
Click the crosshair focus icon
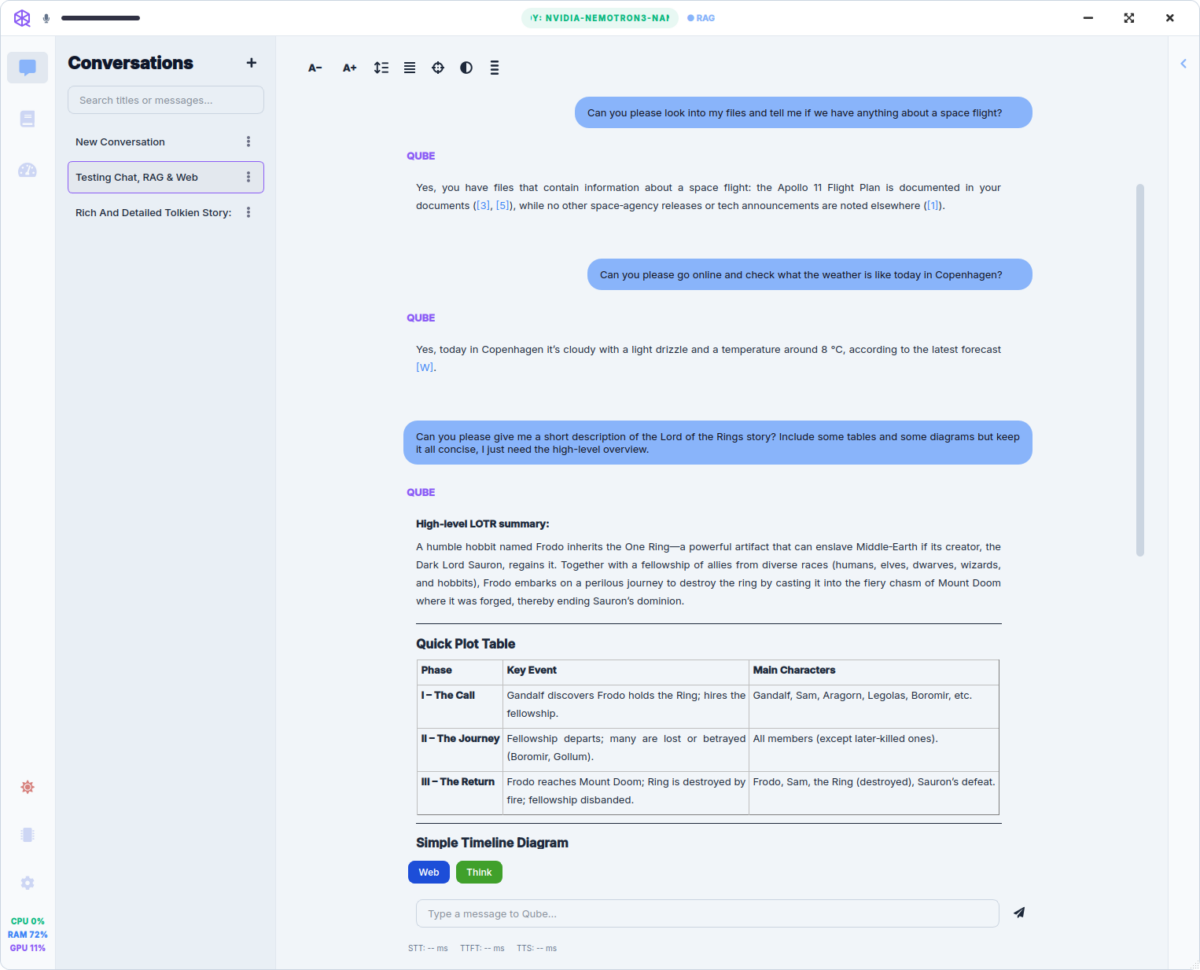pos(438,68)
